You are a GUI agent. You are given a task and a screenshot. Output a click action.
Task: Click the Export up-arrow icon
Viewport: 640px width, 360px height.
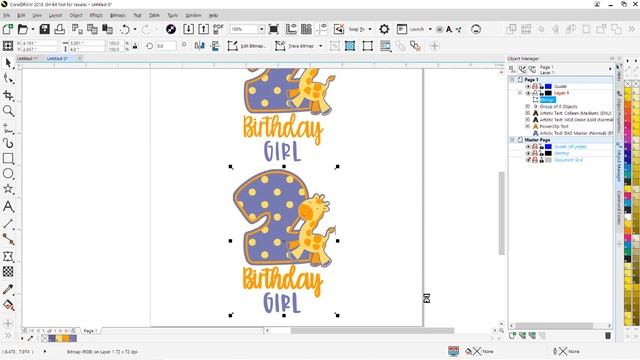[203, 29]
